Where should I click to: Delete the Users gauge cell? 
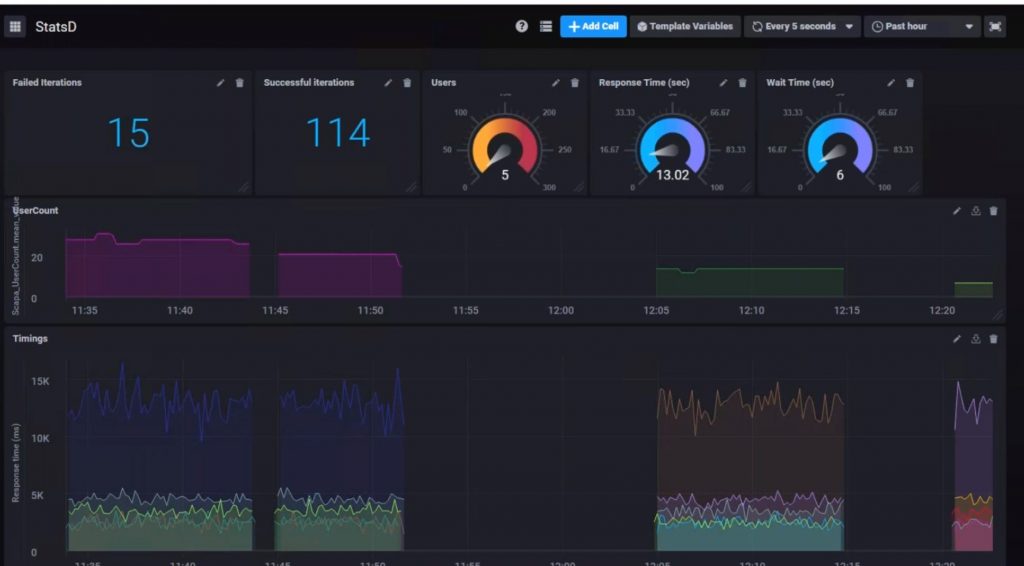coord(575,83)
